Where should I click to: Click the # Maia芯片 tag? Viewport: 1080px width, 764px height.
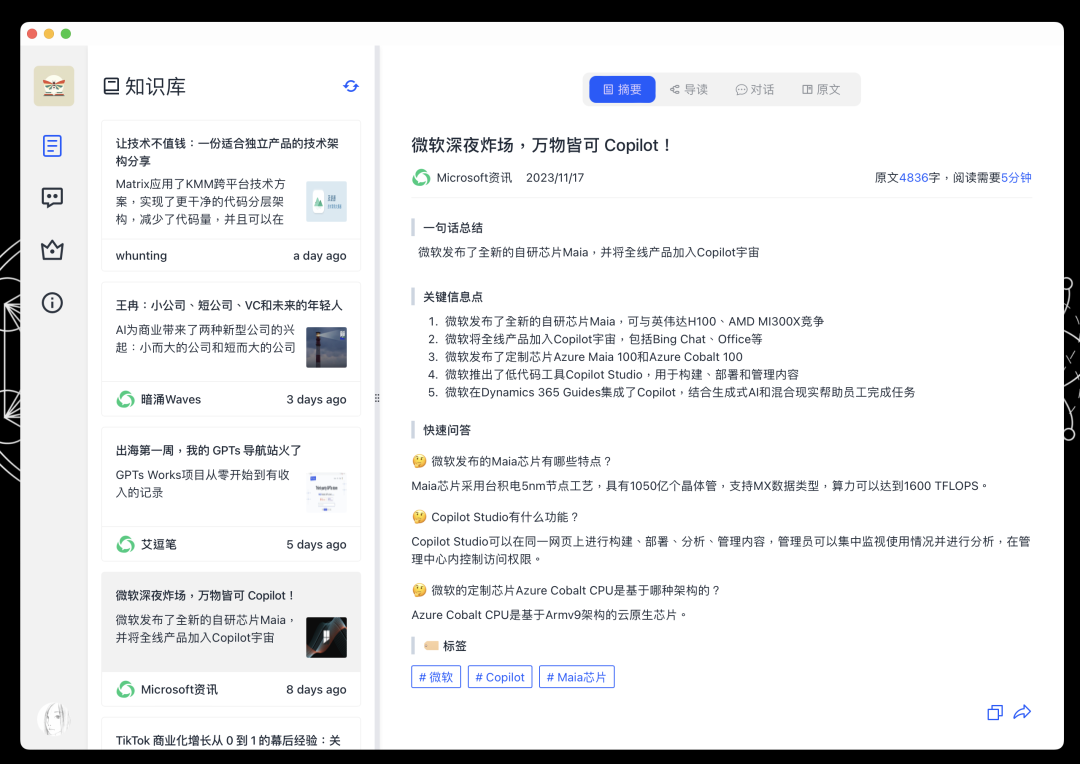point(577,677)
